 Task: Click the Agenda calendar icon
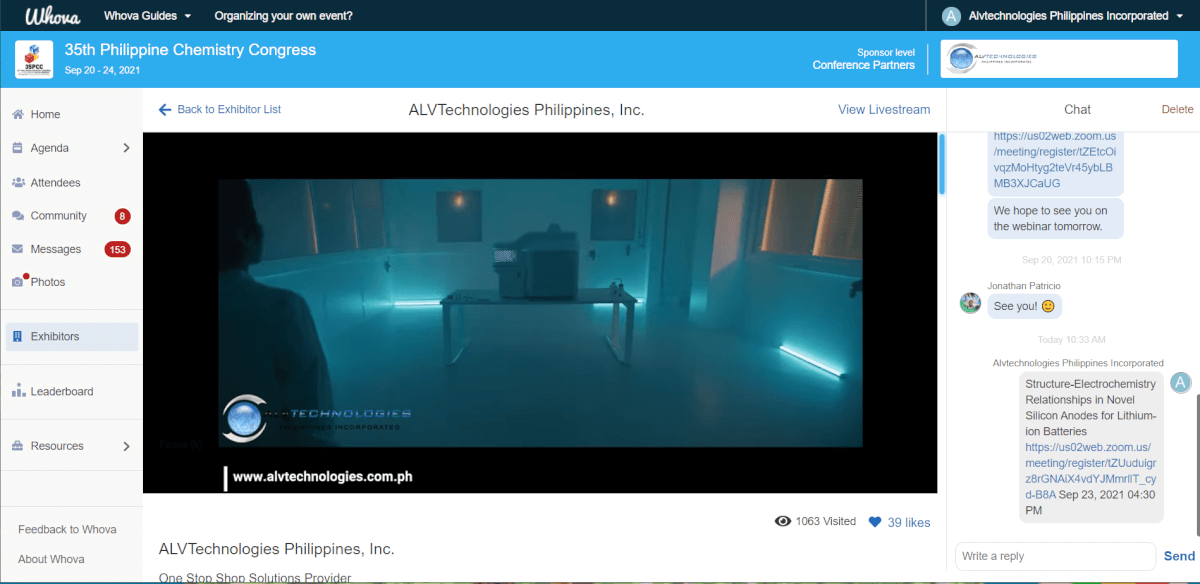pyautogui.click(x=18, y=148)
